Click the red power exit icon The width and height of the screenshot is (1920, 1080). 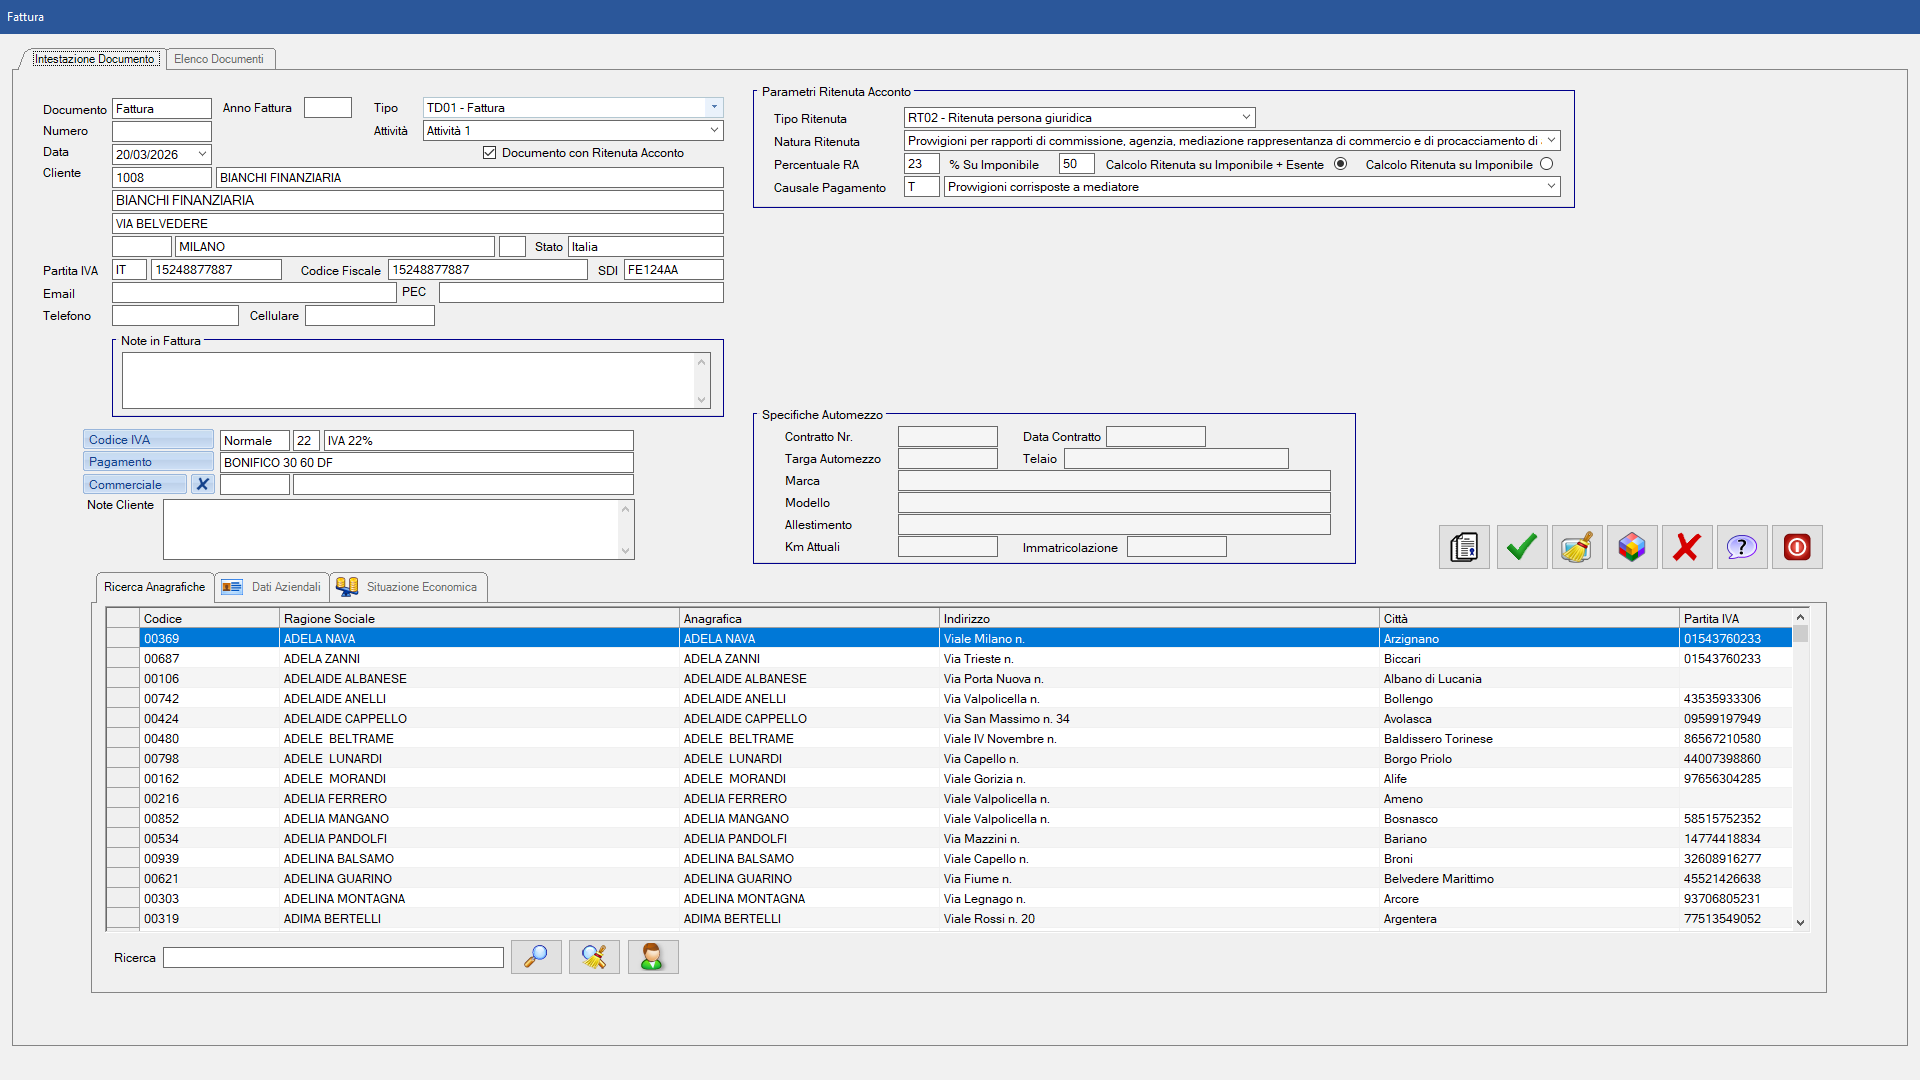pyautogui.click(x=1797, y=547)
